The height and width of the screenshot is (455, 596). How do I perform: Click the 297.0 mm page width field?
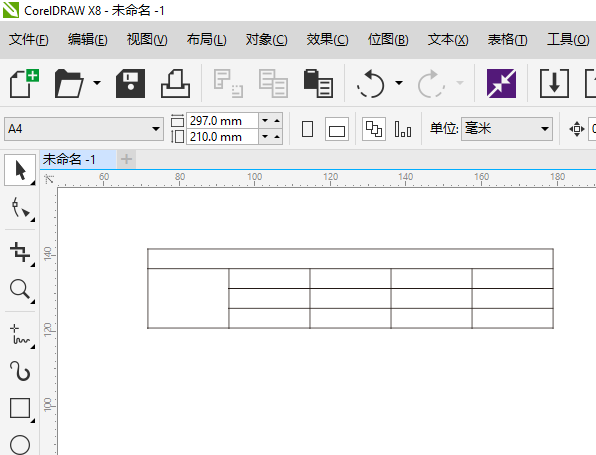click(x=222, y=121)
